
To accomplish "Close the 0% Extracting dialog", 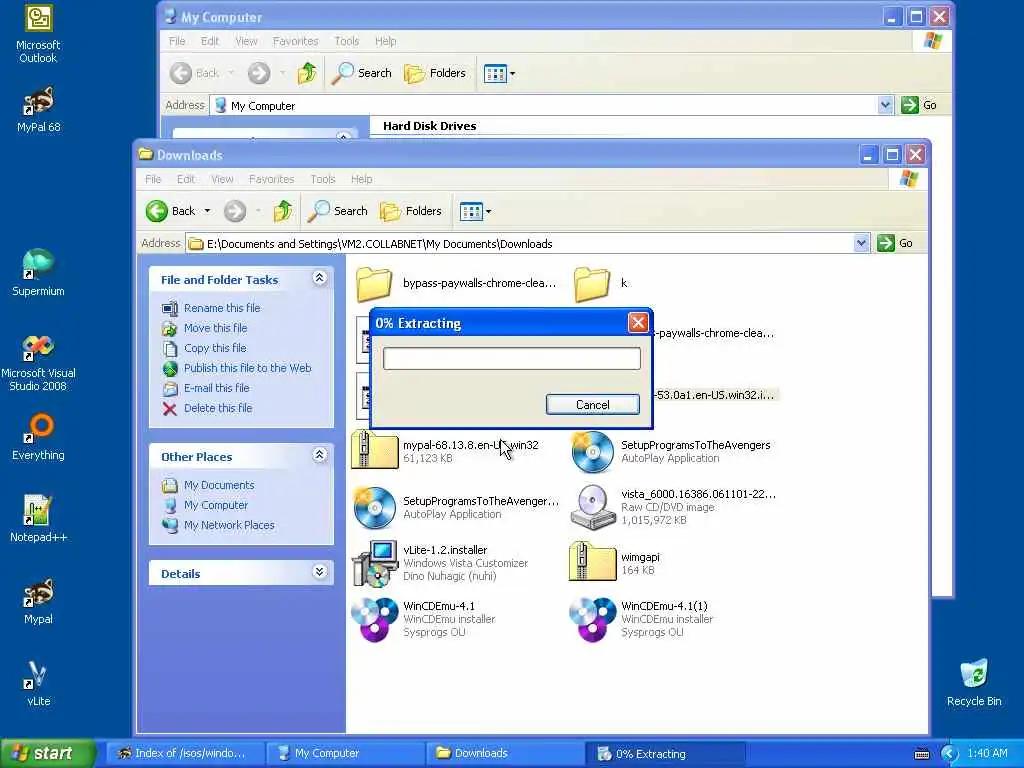I will pos(638,322).
